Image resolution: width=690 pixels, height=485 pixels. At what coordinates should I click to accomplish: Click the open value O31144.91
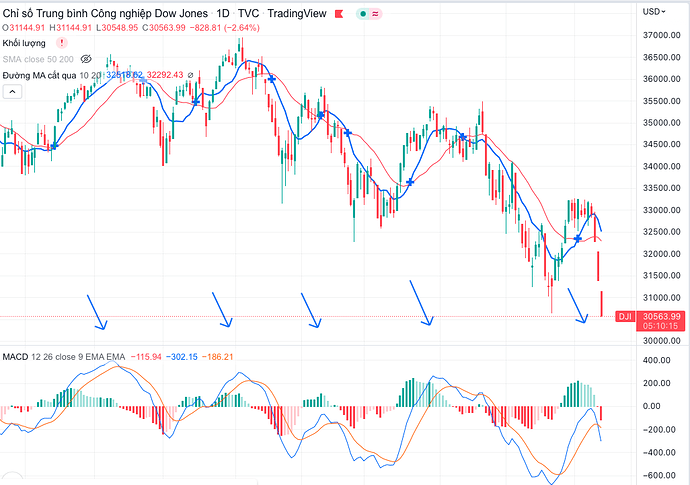point(24,28)
